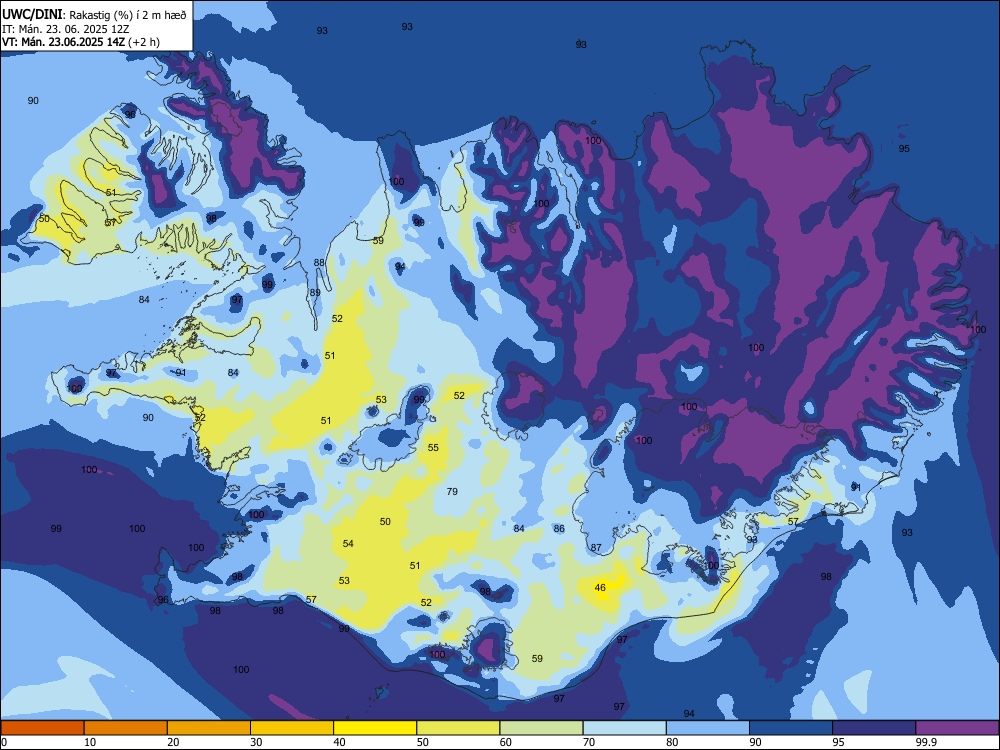Screen dimensions: 1000x750
Task: Click the legend tick label 70
Action: coord(589,742)
